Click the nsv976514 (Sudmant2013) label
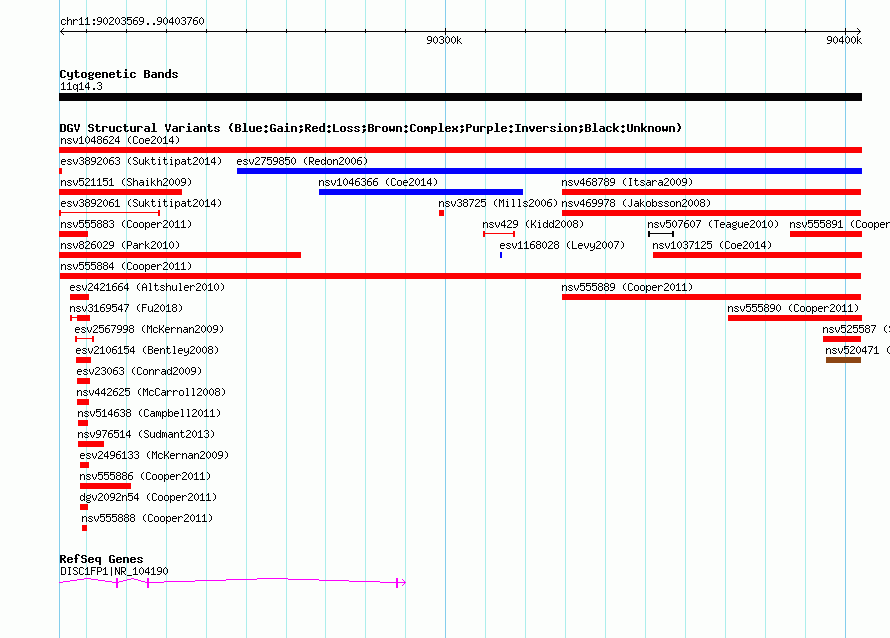Image resolution: width=890 pixels, height=638 pixels. click(146, 434)
